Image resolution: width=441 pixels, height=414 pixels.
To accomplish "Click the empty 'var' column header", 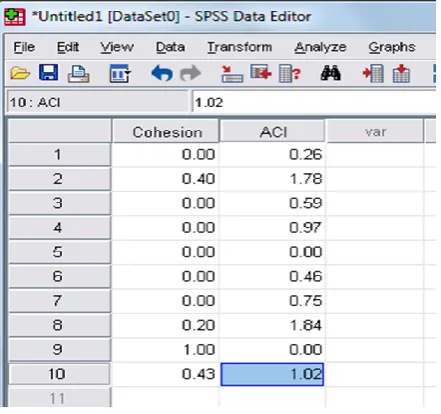I will tap(375, 132).
